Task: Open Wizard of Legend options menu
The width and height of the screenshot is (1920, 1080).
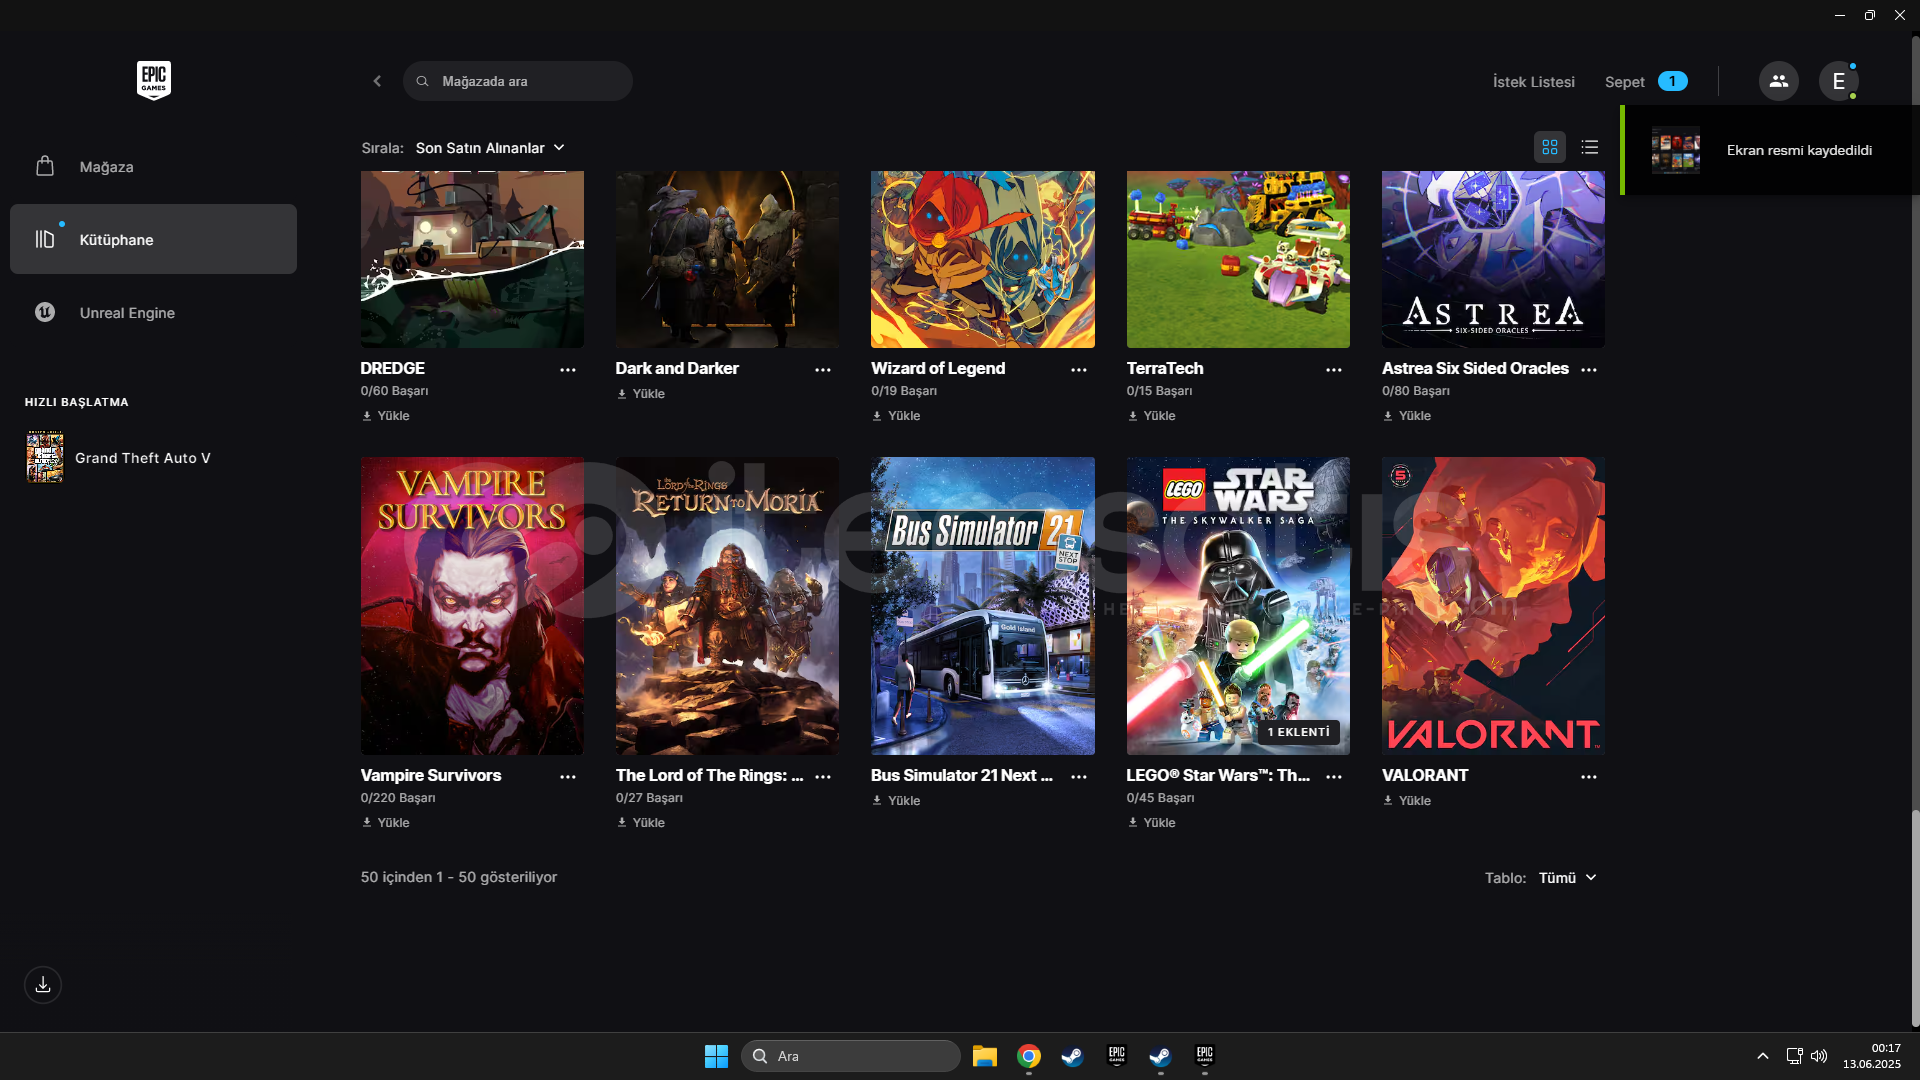Action: point(1079,370)
